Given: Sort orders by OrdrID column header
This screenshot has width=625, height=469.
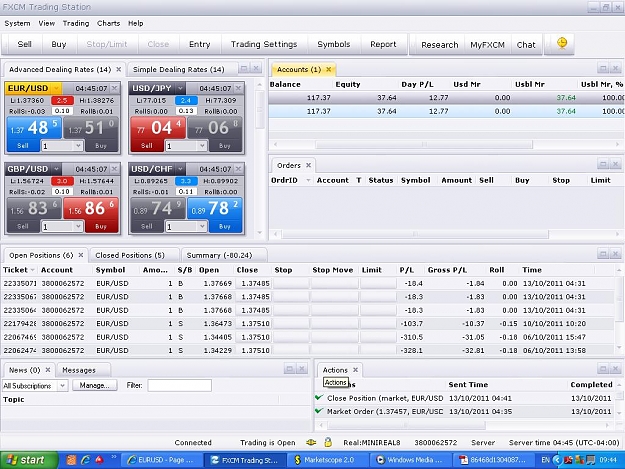Looking at the screenshot, I should (x=290, y=181).
